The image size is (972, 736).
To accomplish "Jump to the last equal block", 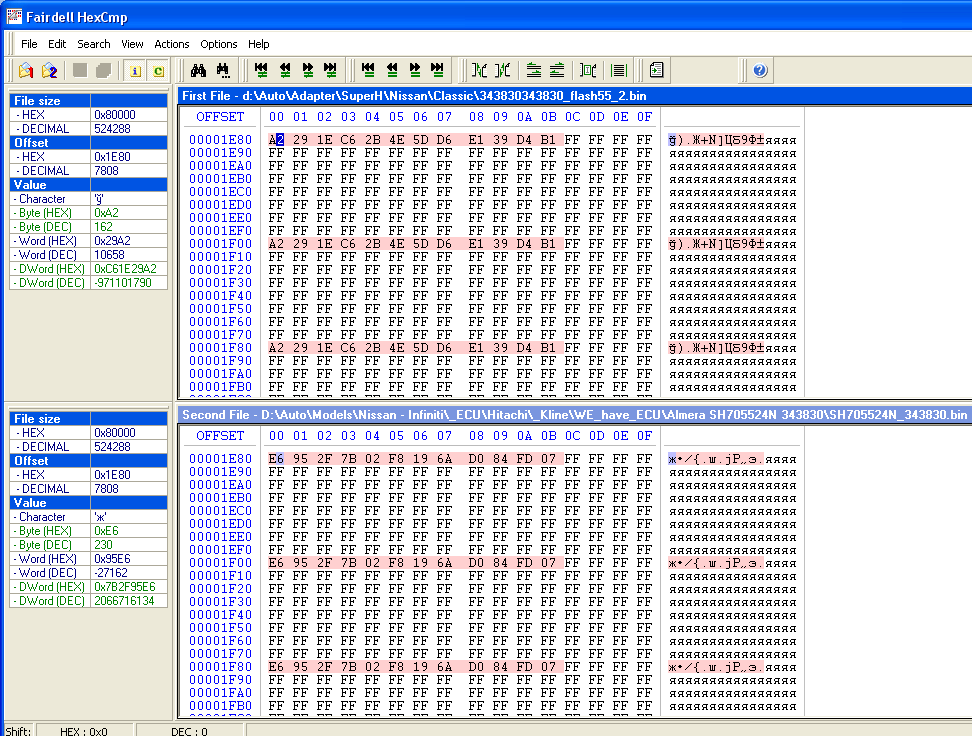I will click(x=437, y=70).
